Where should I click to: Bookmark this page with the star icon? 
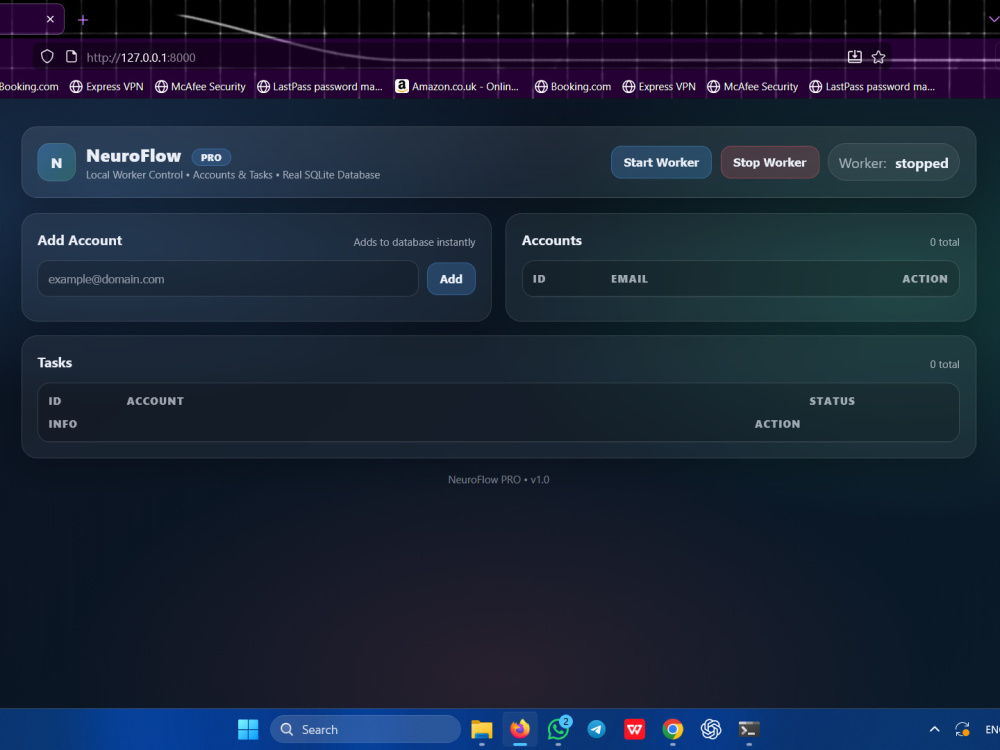(878, 57)
